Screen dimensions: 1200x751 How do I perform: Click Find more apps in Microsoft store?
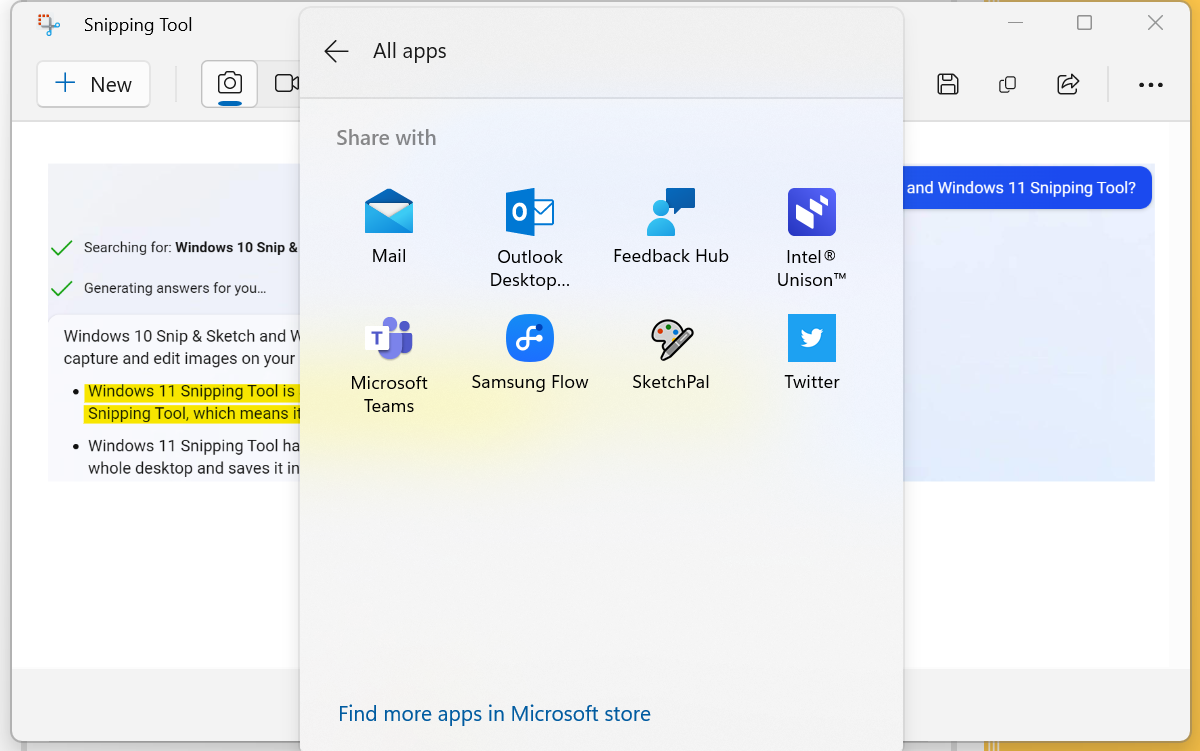coord(494,714)
